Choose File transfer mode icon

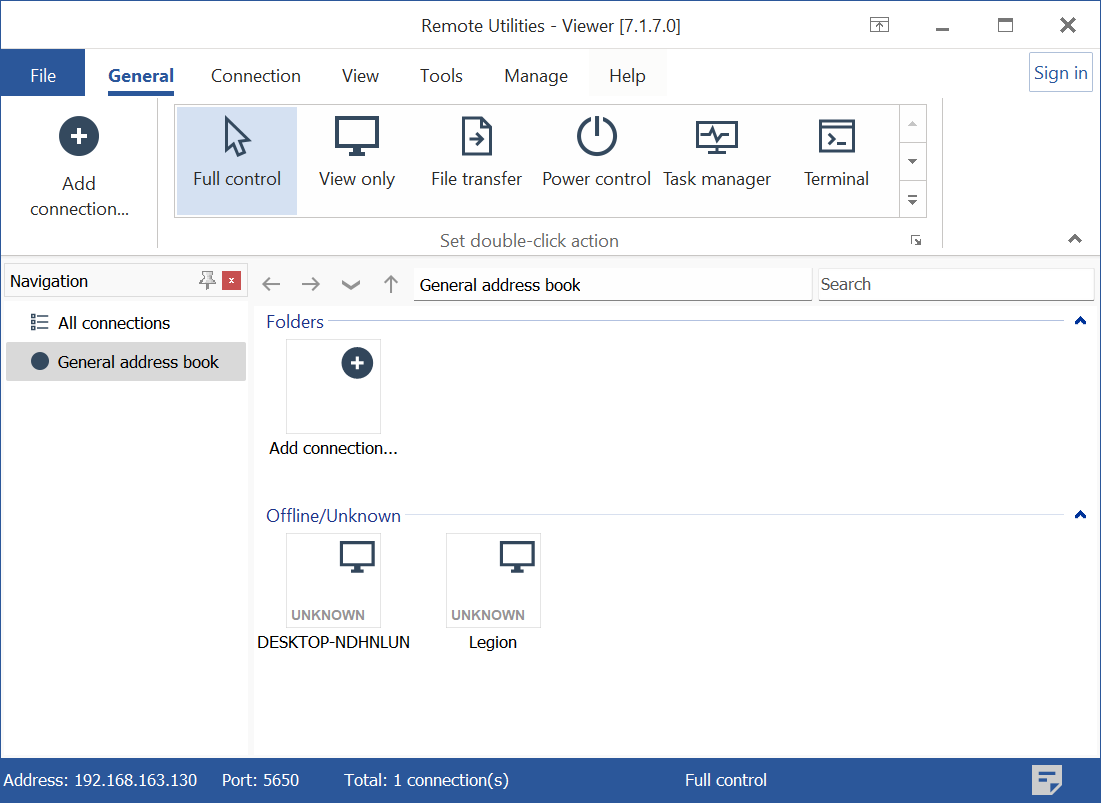pos(476,137)
